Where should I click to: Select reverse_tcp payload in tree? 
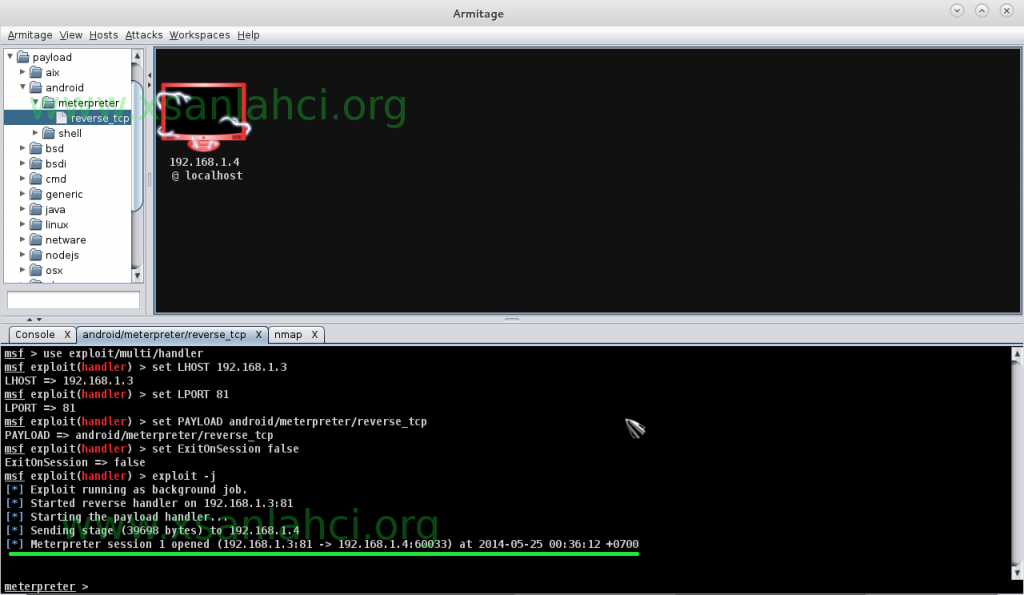[100, 118]
